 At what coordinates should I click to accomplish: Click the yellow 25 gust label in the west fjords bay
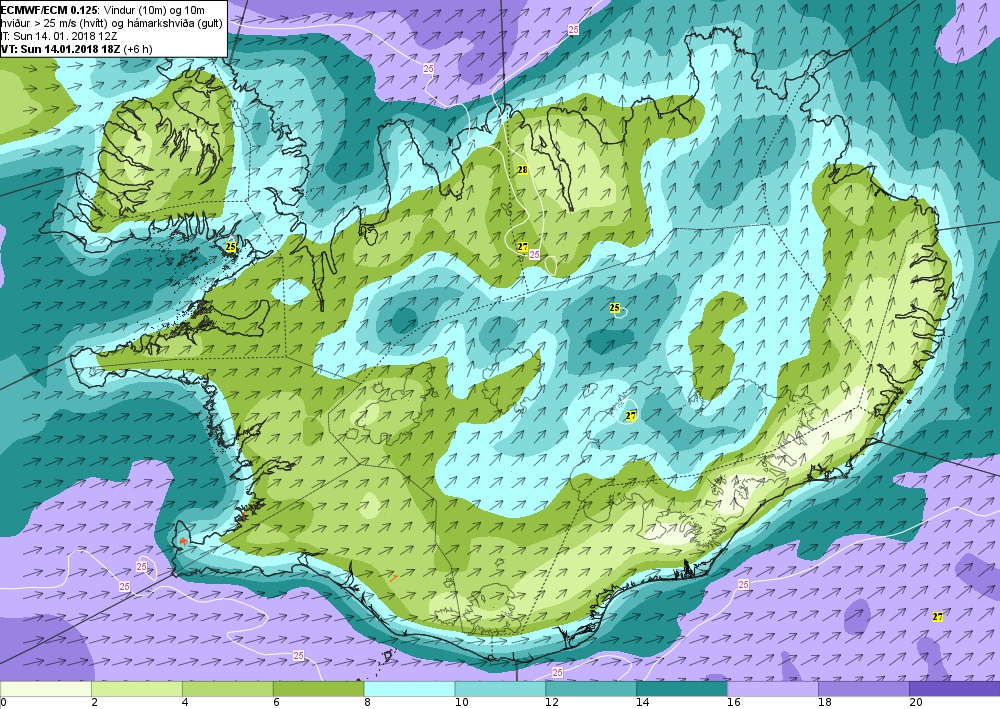pyautogui.click(x=231, y=247)
